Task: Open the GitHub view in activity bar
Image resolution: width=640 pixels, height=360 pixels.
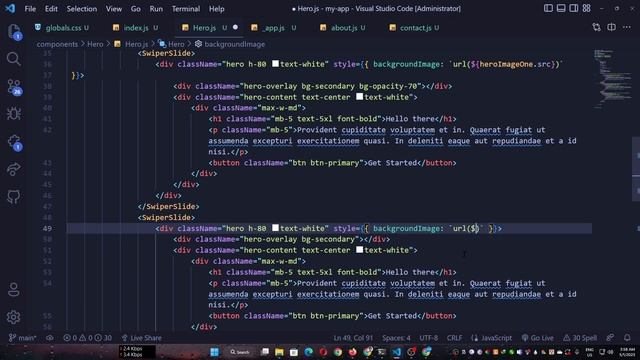Action: tap(13, 197)
